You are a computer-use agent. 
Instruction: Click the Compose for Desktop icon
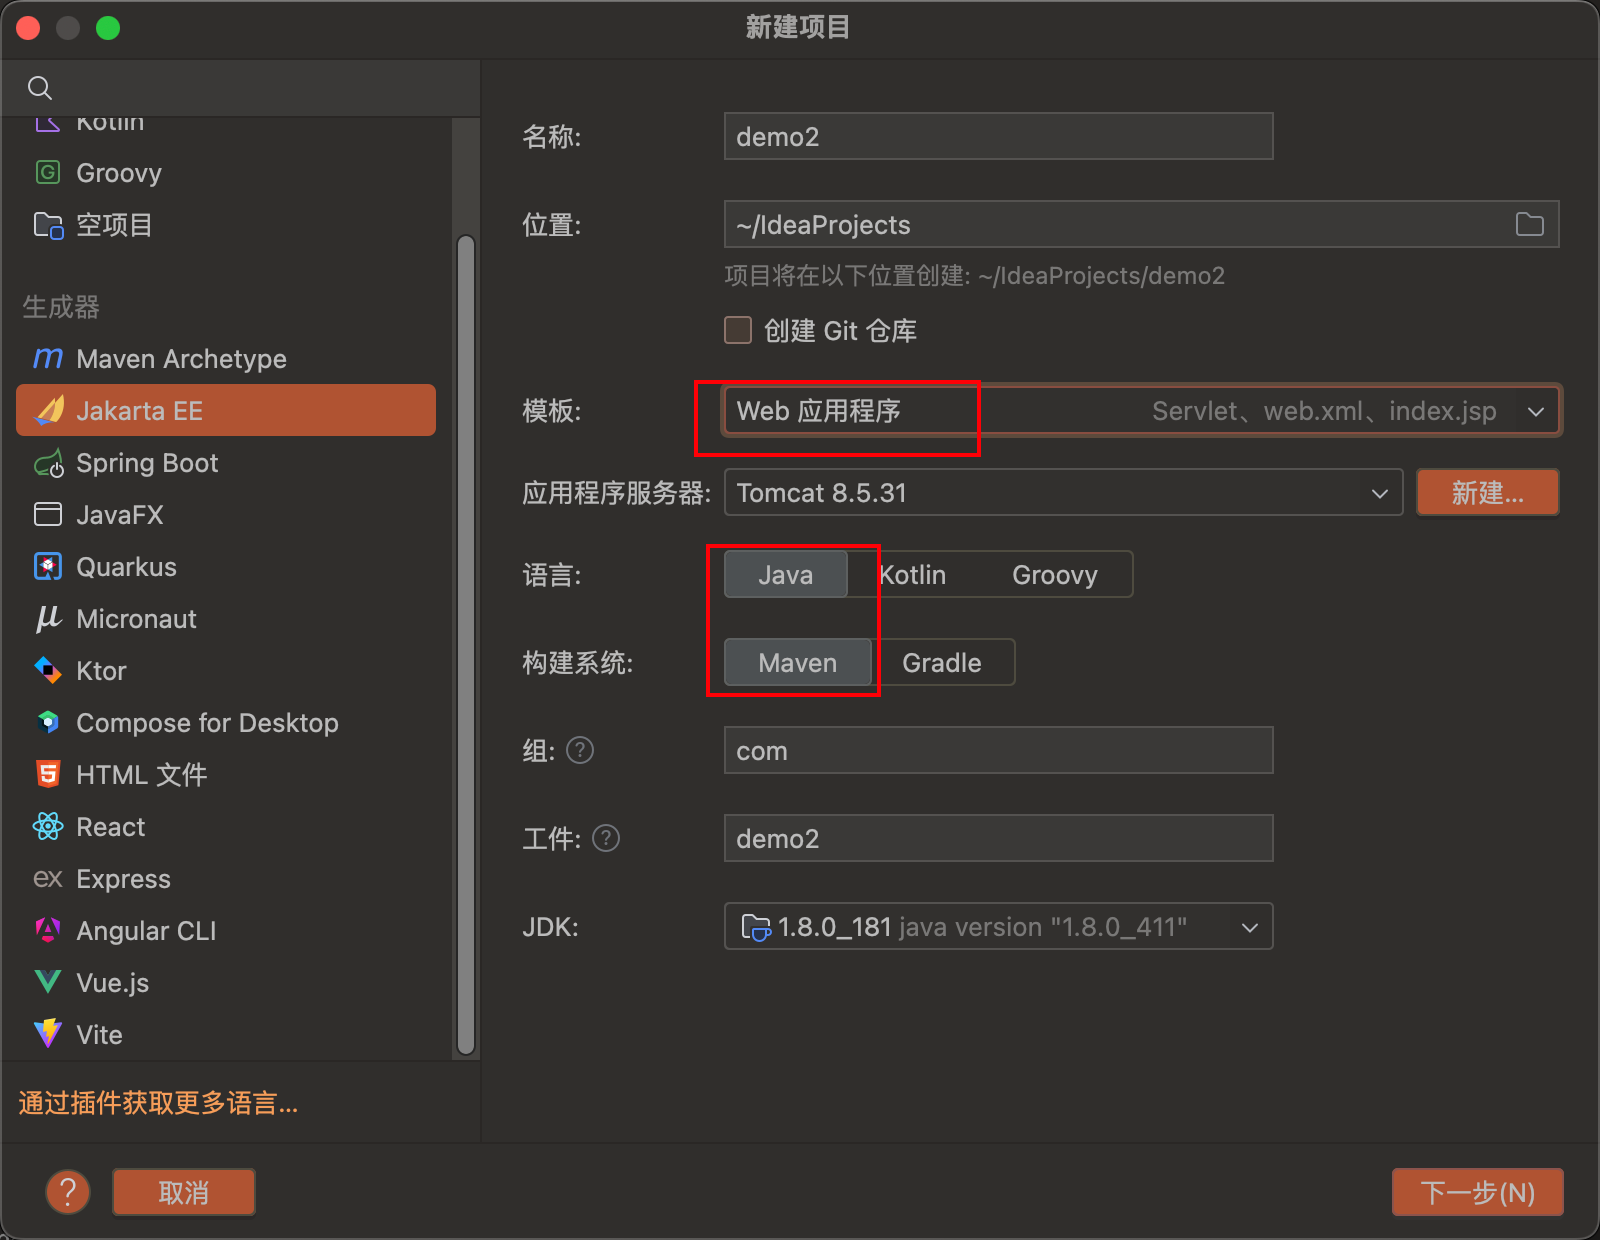click(x=47, y=723)
